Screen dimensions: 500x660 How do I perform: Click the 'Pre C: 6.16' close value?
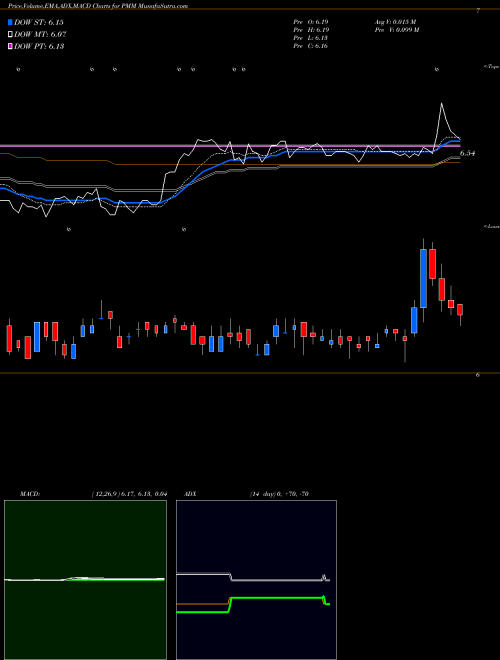(x=311, y=46)
